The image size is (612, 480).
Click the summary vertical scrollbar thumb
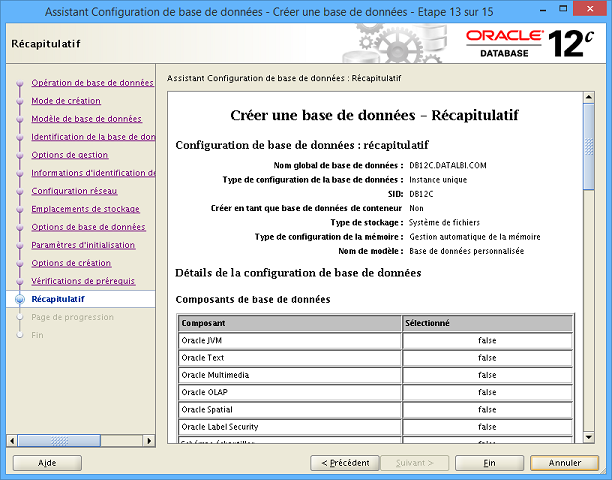589,146
